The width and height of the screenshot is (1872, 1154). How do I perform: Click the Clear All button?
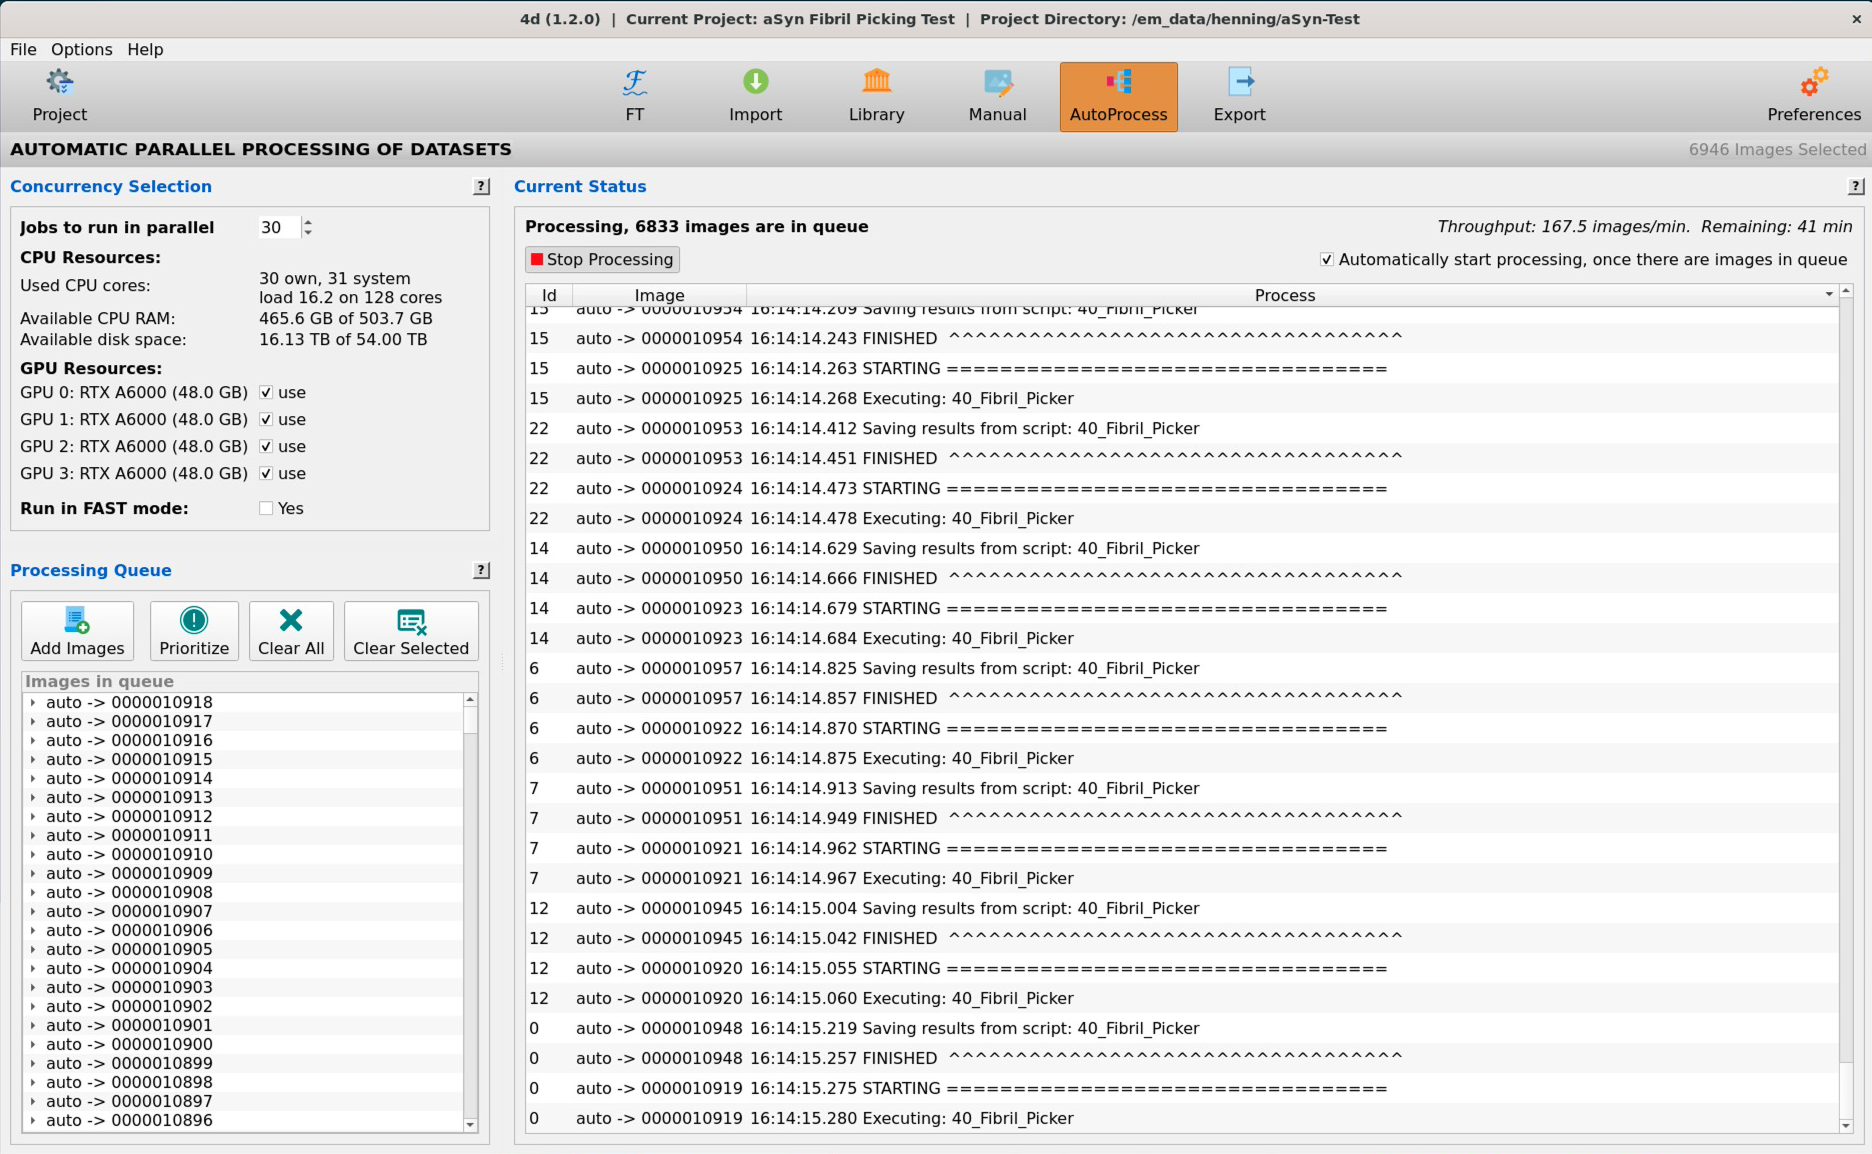pyautogui.click(x=291, y=631)
